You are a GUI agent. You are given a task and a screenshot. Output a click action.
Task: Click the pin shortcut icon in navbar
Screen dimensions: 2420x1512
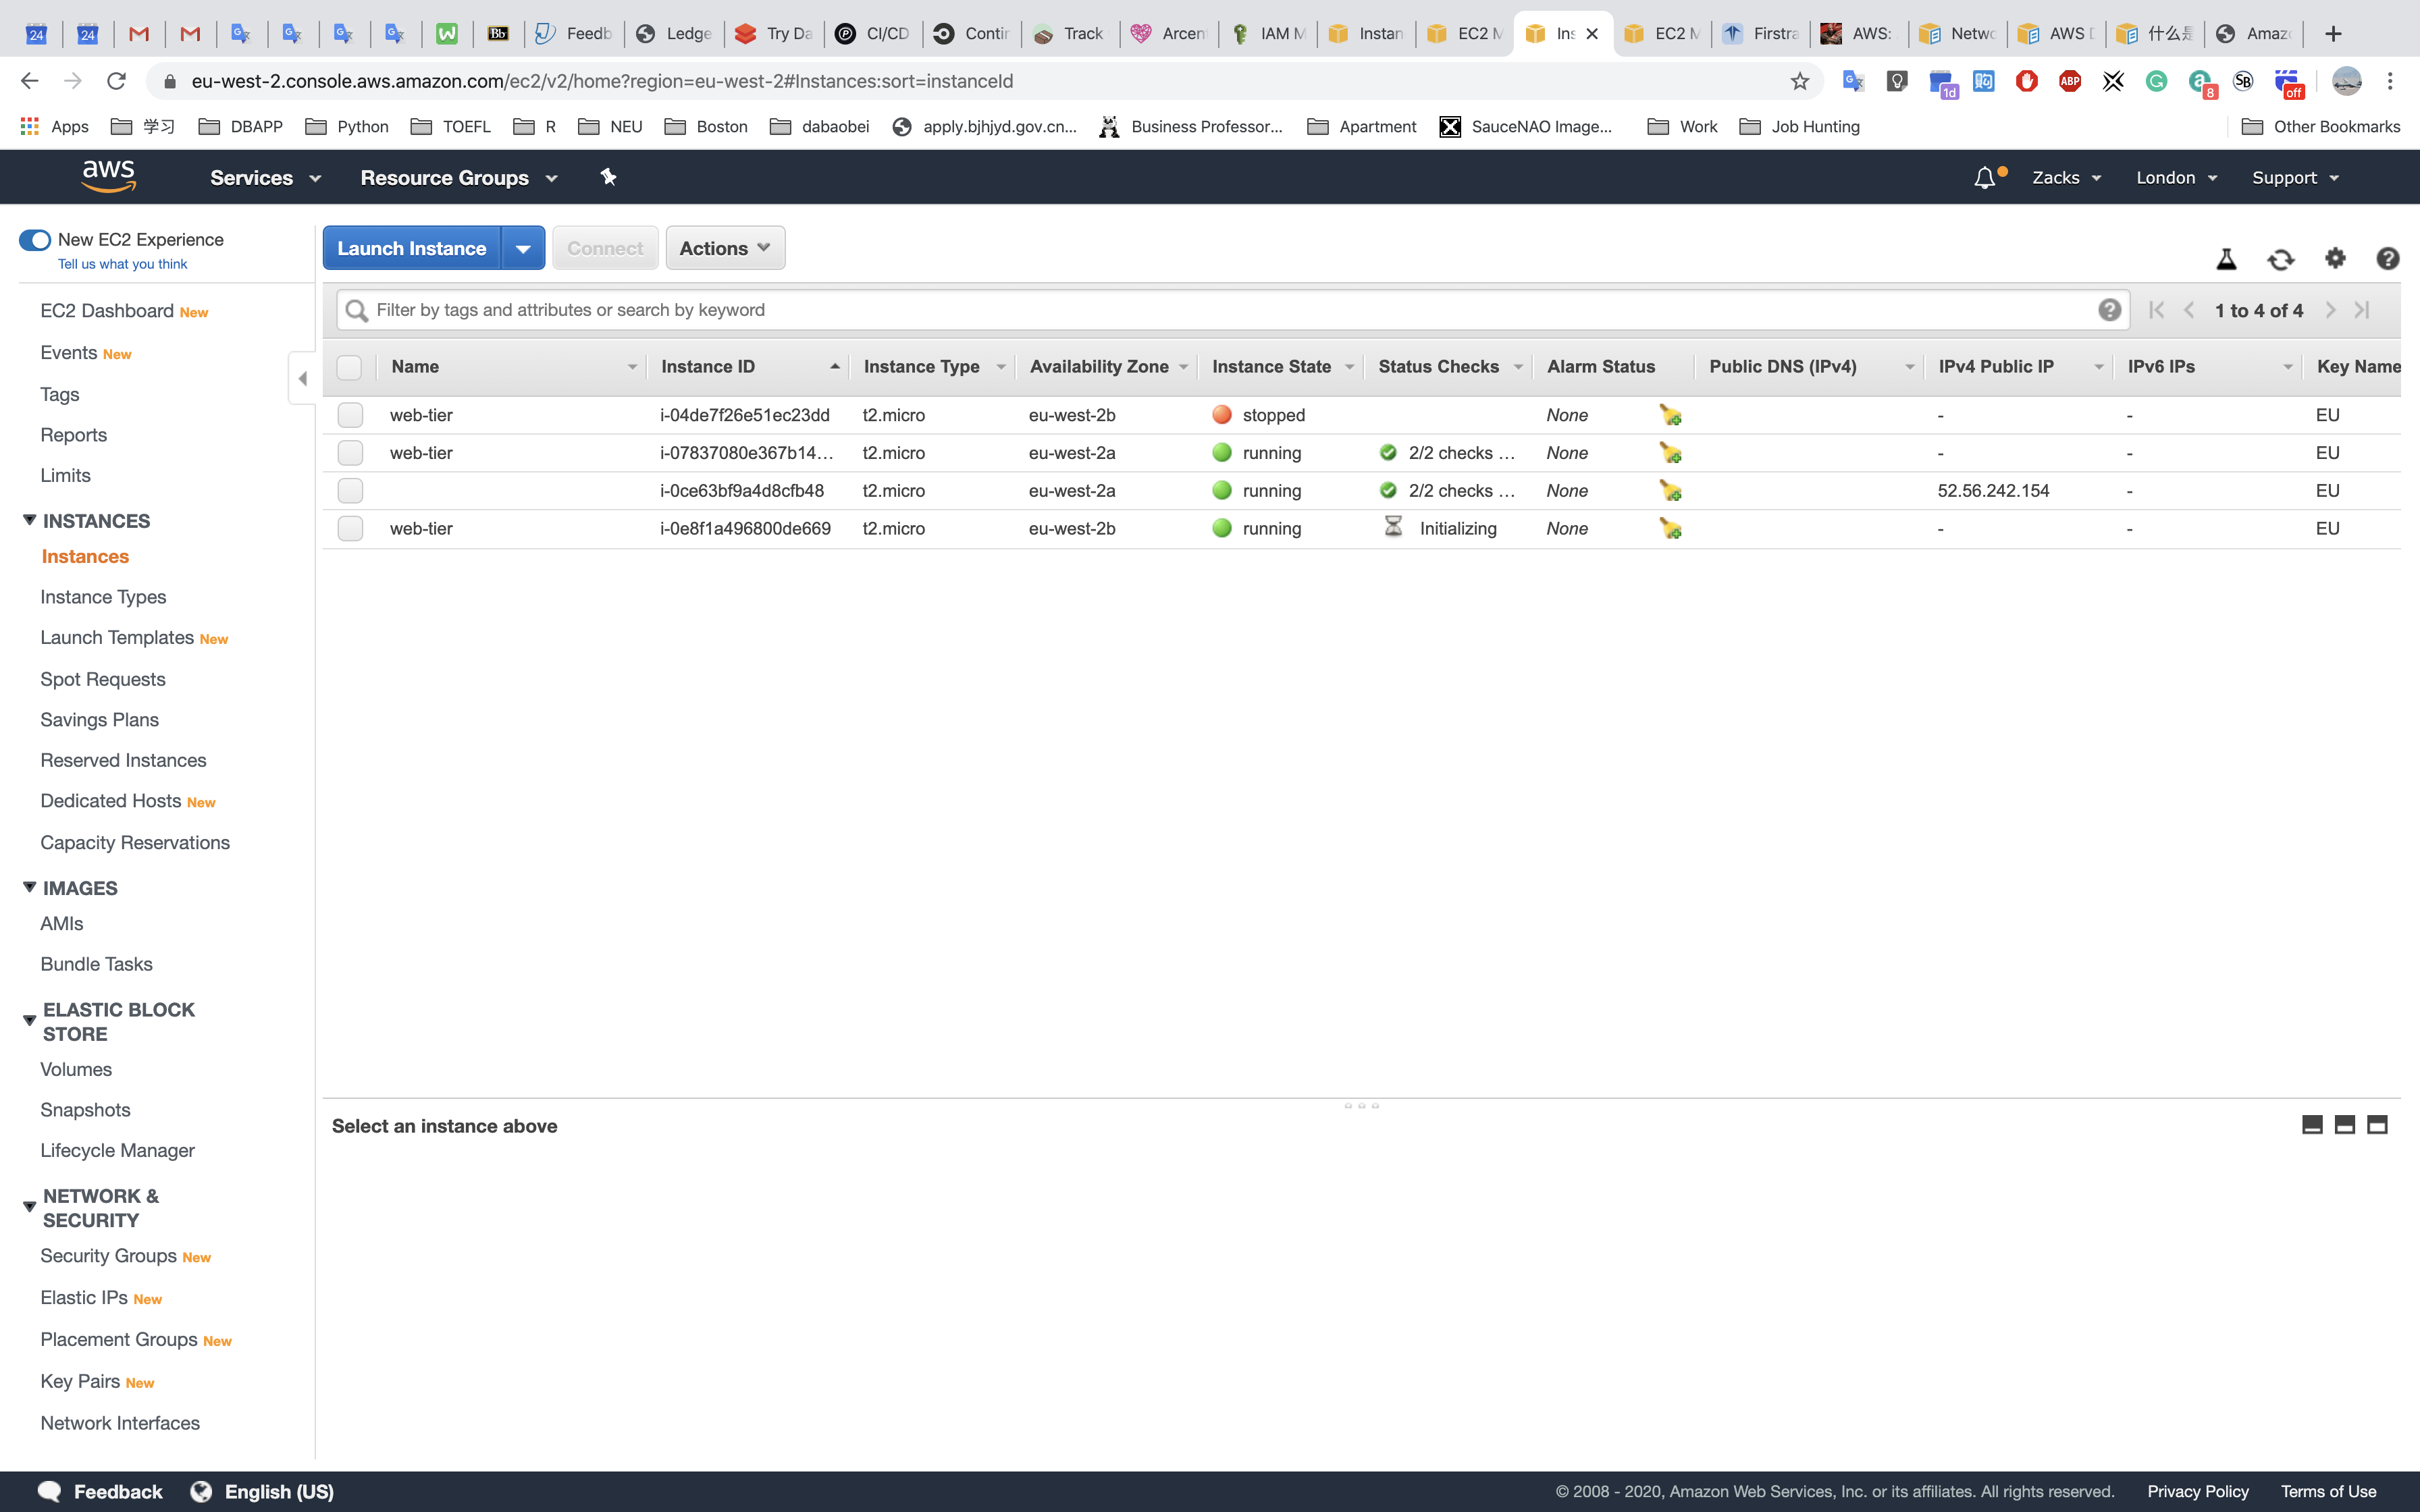point(608,177)
